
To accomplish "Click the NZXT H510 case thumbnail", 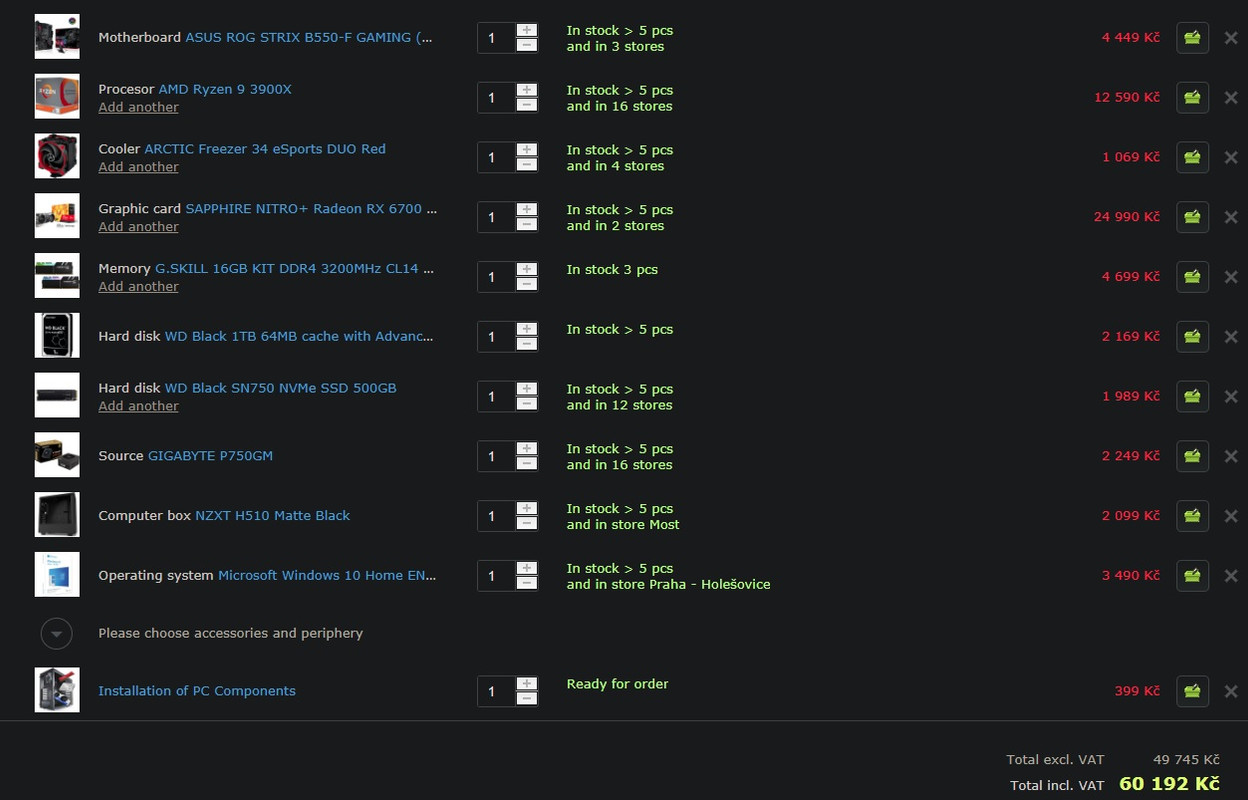I will tap(57, 515).
